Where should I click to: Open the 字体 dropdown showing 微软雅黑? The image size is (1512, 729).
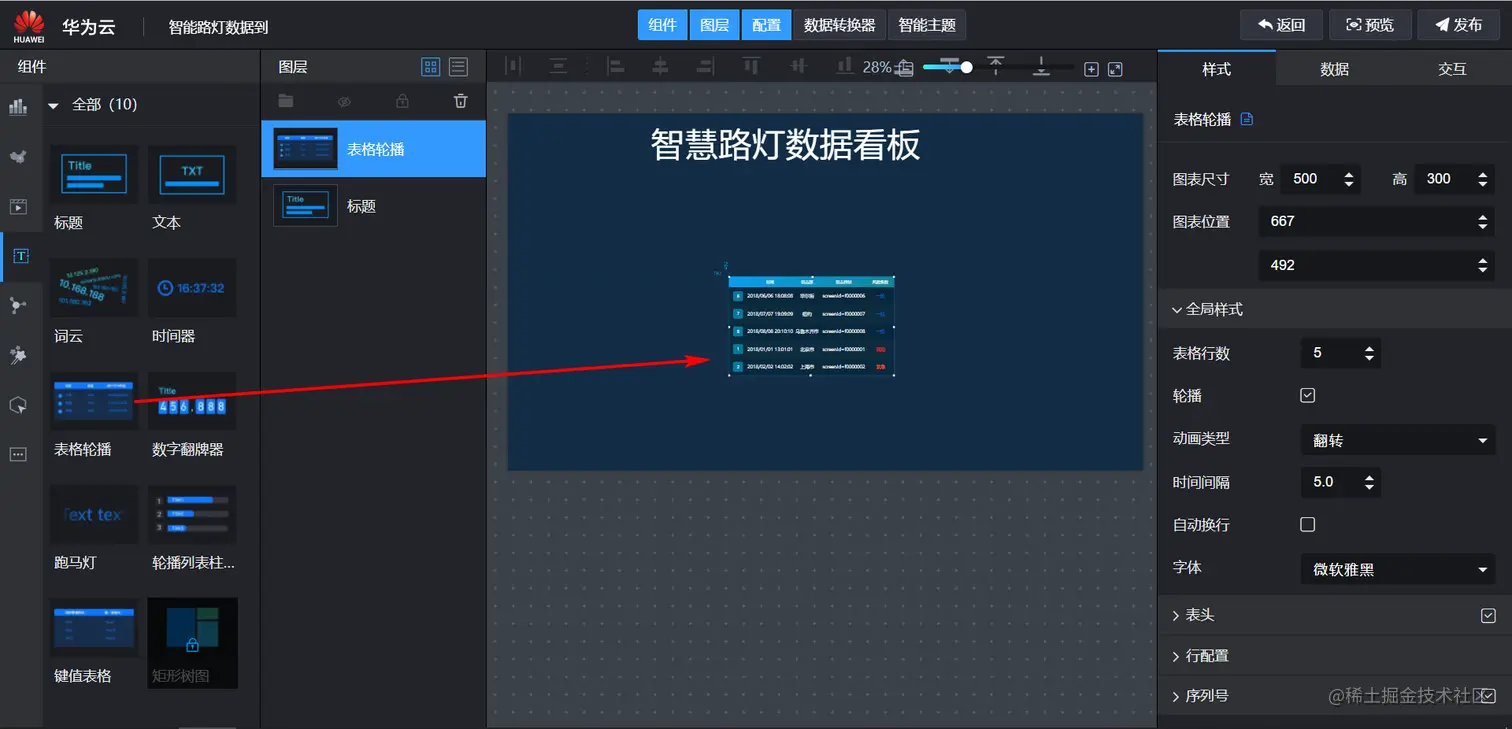[1398, 569]
